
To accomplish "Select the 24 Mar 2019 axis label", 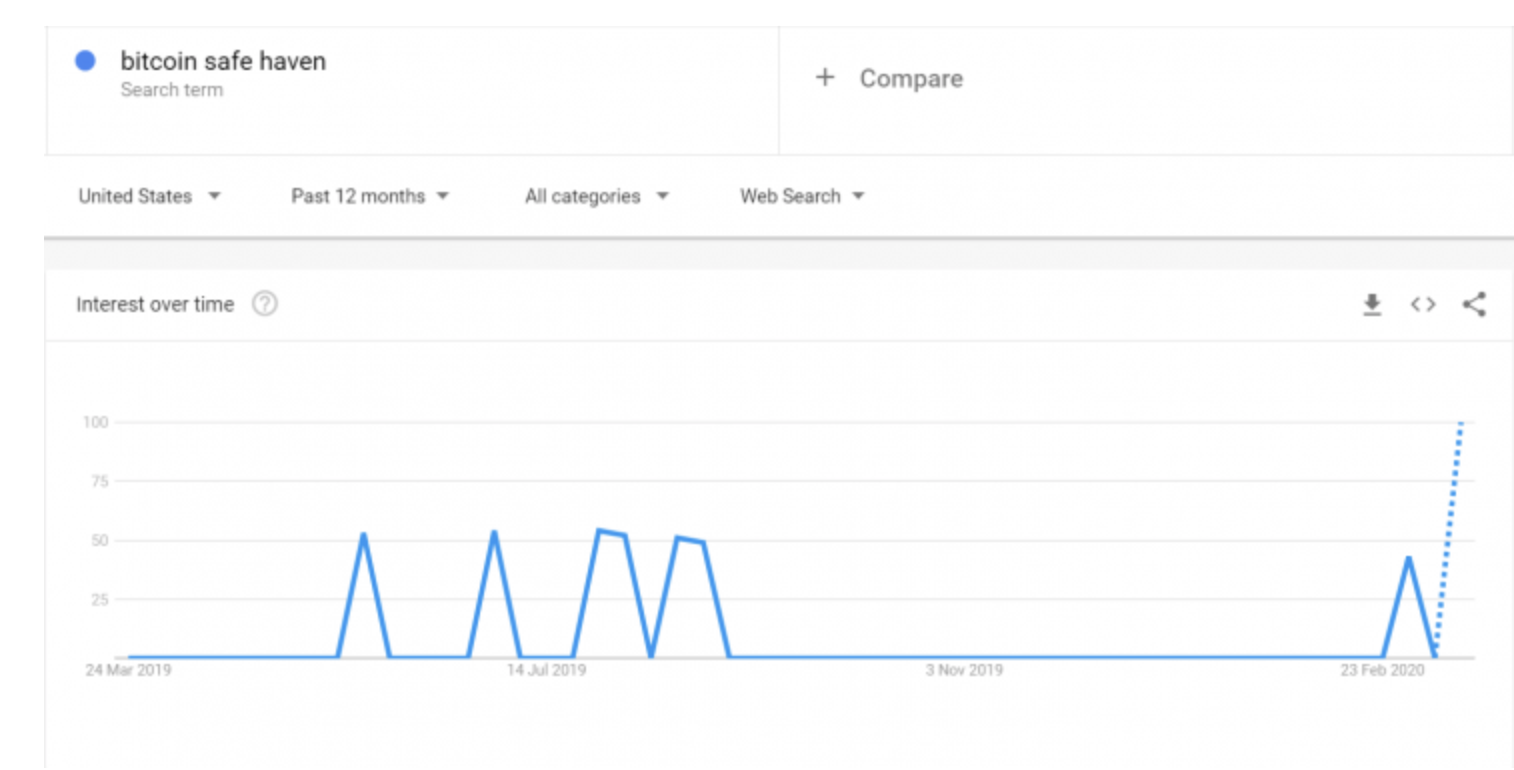I will coord(130,670).
